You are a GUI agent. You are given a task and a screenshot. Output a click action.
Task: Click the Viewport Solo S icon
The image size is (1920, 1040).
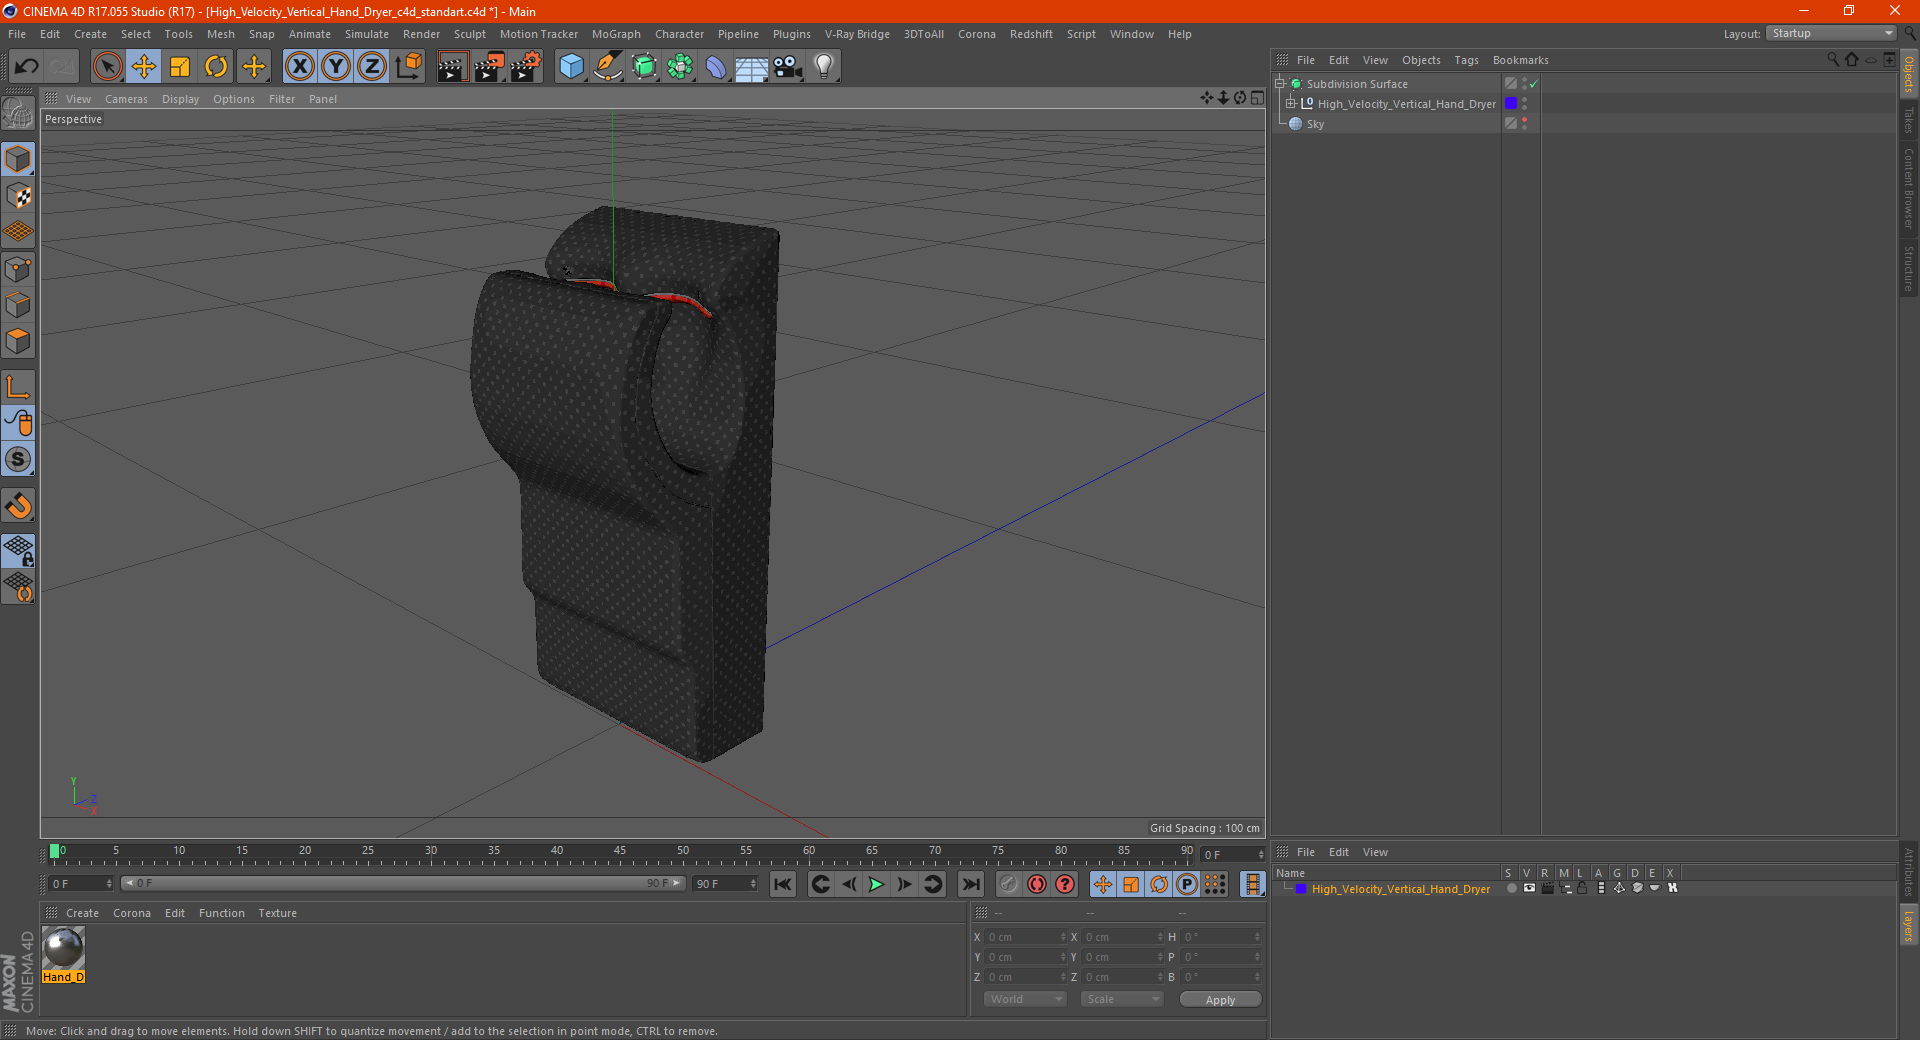(x=18, y=459)
